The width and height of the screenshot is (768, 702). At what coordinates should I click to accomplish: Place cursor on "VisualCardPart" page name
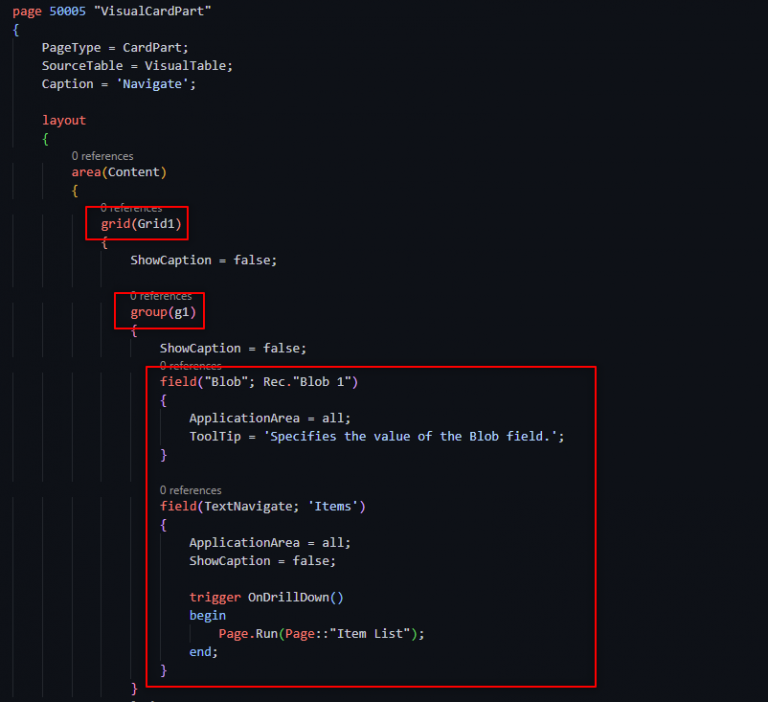tap(152, 10)
